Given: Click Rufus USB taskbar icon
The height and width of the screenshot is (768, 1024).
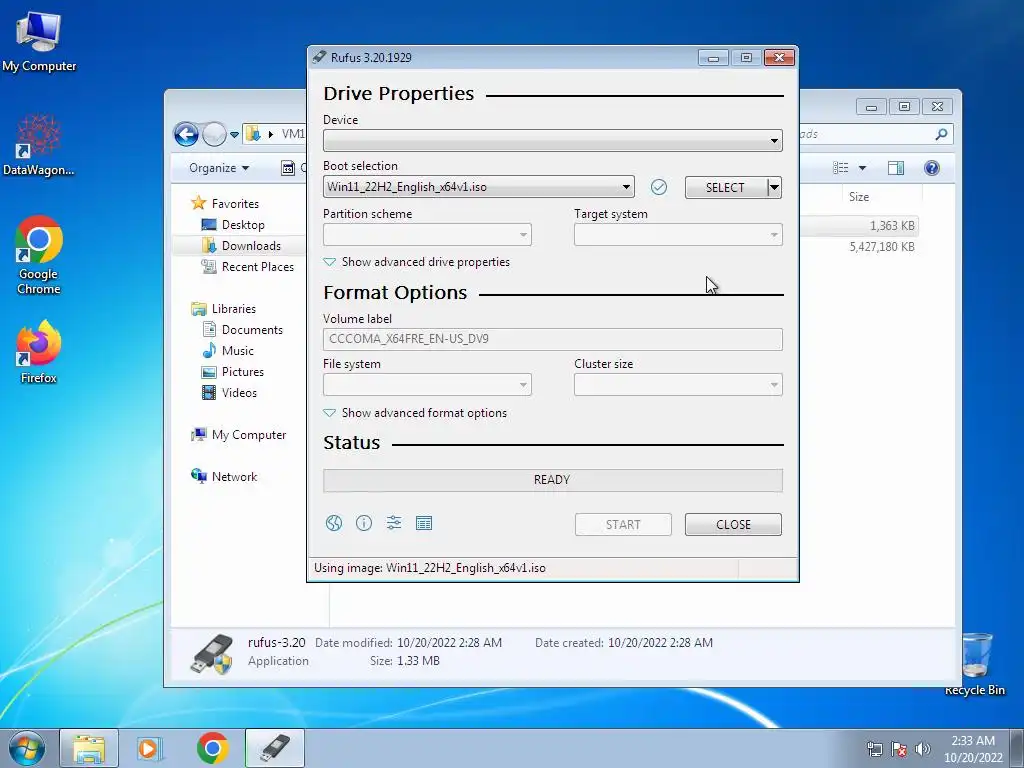Looking at the screenshot, I should (x=274, y=748).
